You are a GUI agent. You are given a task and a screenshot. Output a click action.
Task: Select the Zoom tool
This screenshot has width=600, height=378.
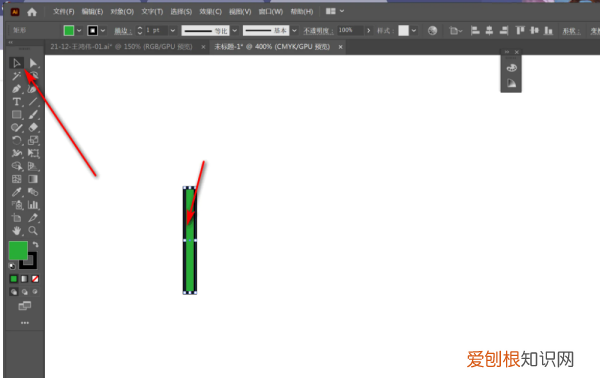(33, 231)
